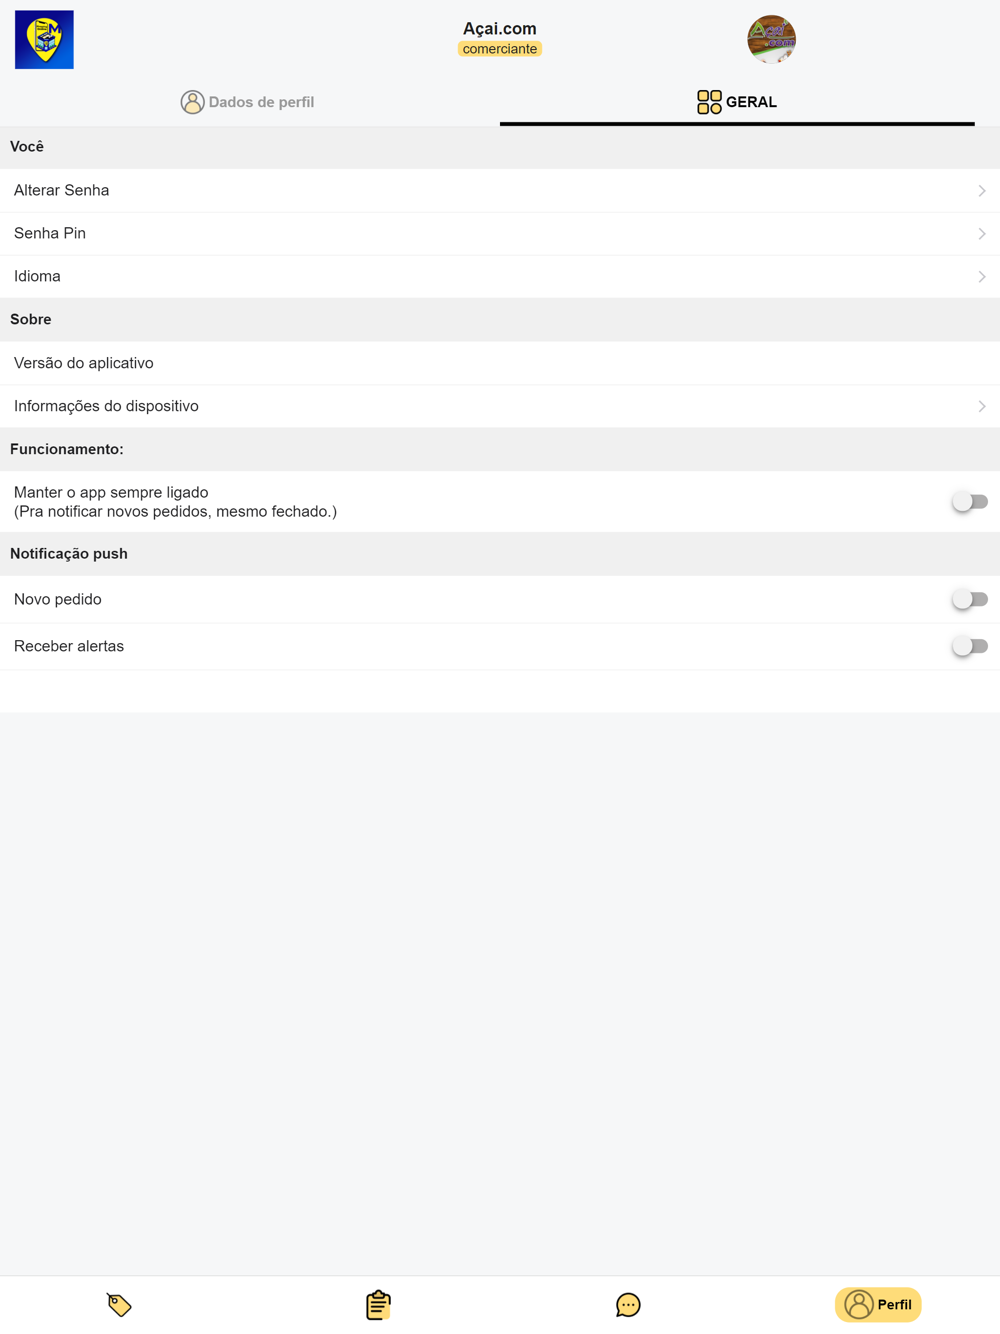Click the GERAL grid squares icon
The height and width of the screenshot is (1334, 1000).
coord(709,102)
